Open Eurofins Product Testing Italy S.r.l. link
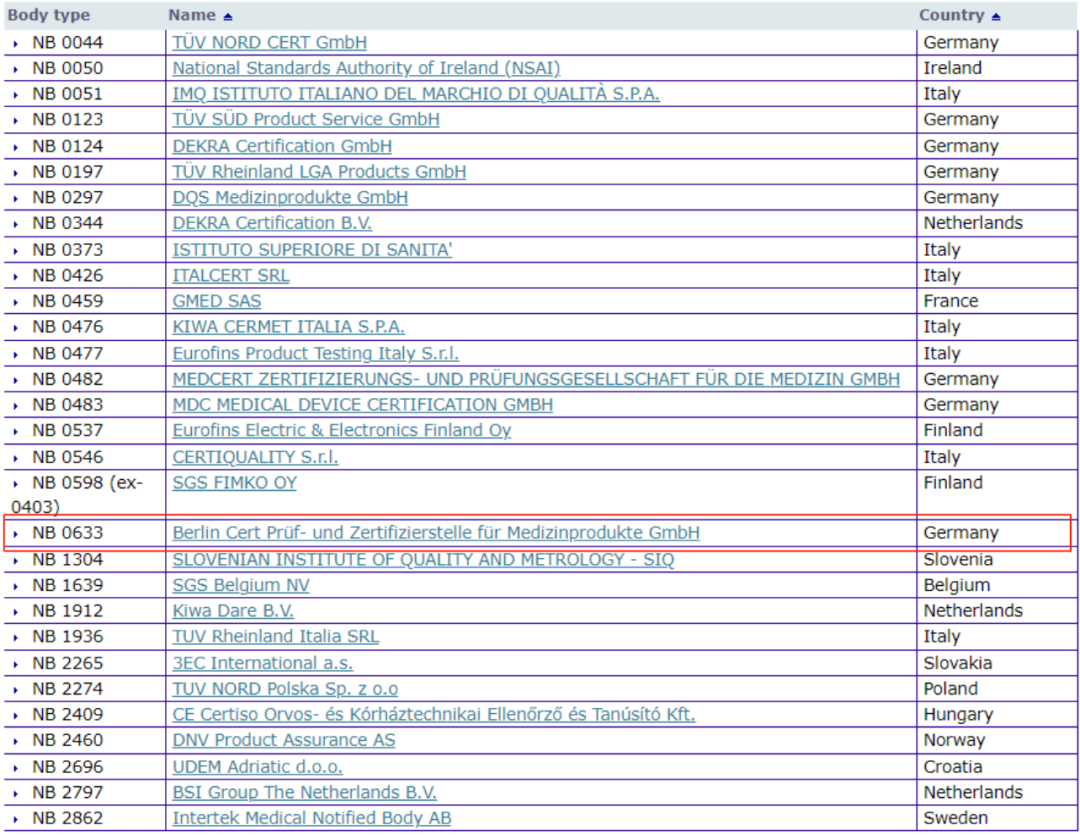Viewport: 1080px width, 836px height. coord(315,353)
